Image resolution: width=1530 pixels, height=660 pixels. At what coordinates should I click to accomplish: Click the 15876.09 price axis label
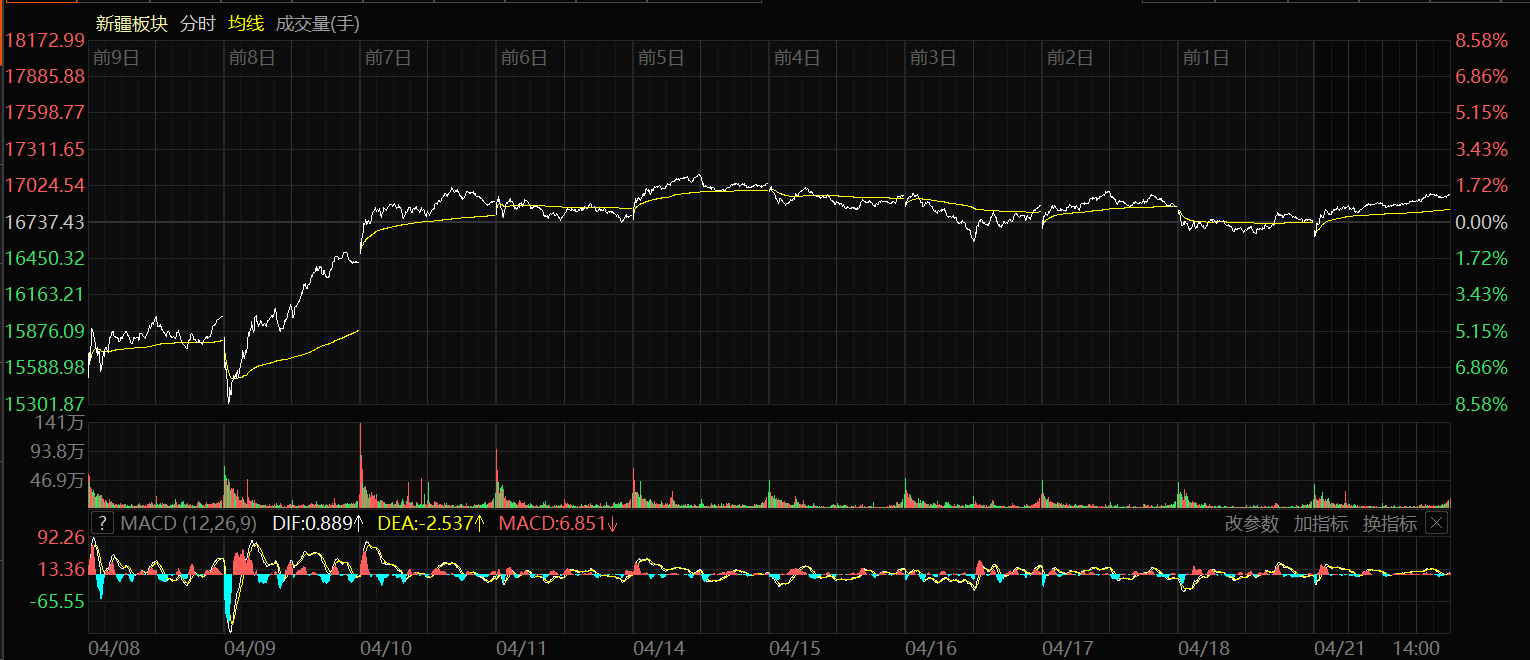click(x=44, y=331)
